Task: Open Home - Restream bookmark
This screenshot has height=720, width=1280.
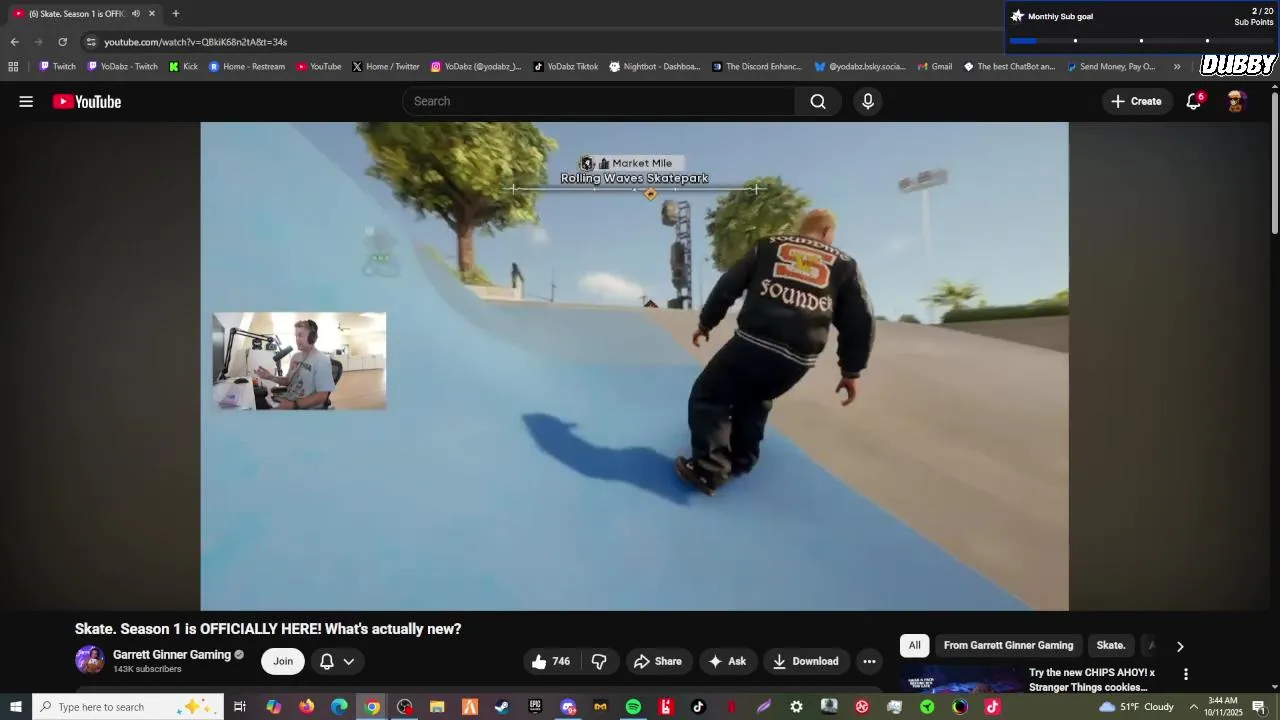Action: pos(247,67)
